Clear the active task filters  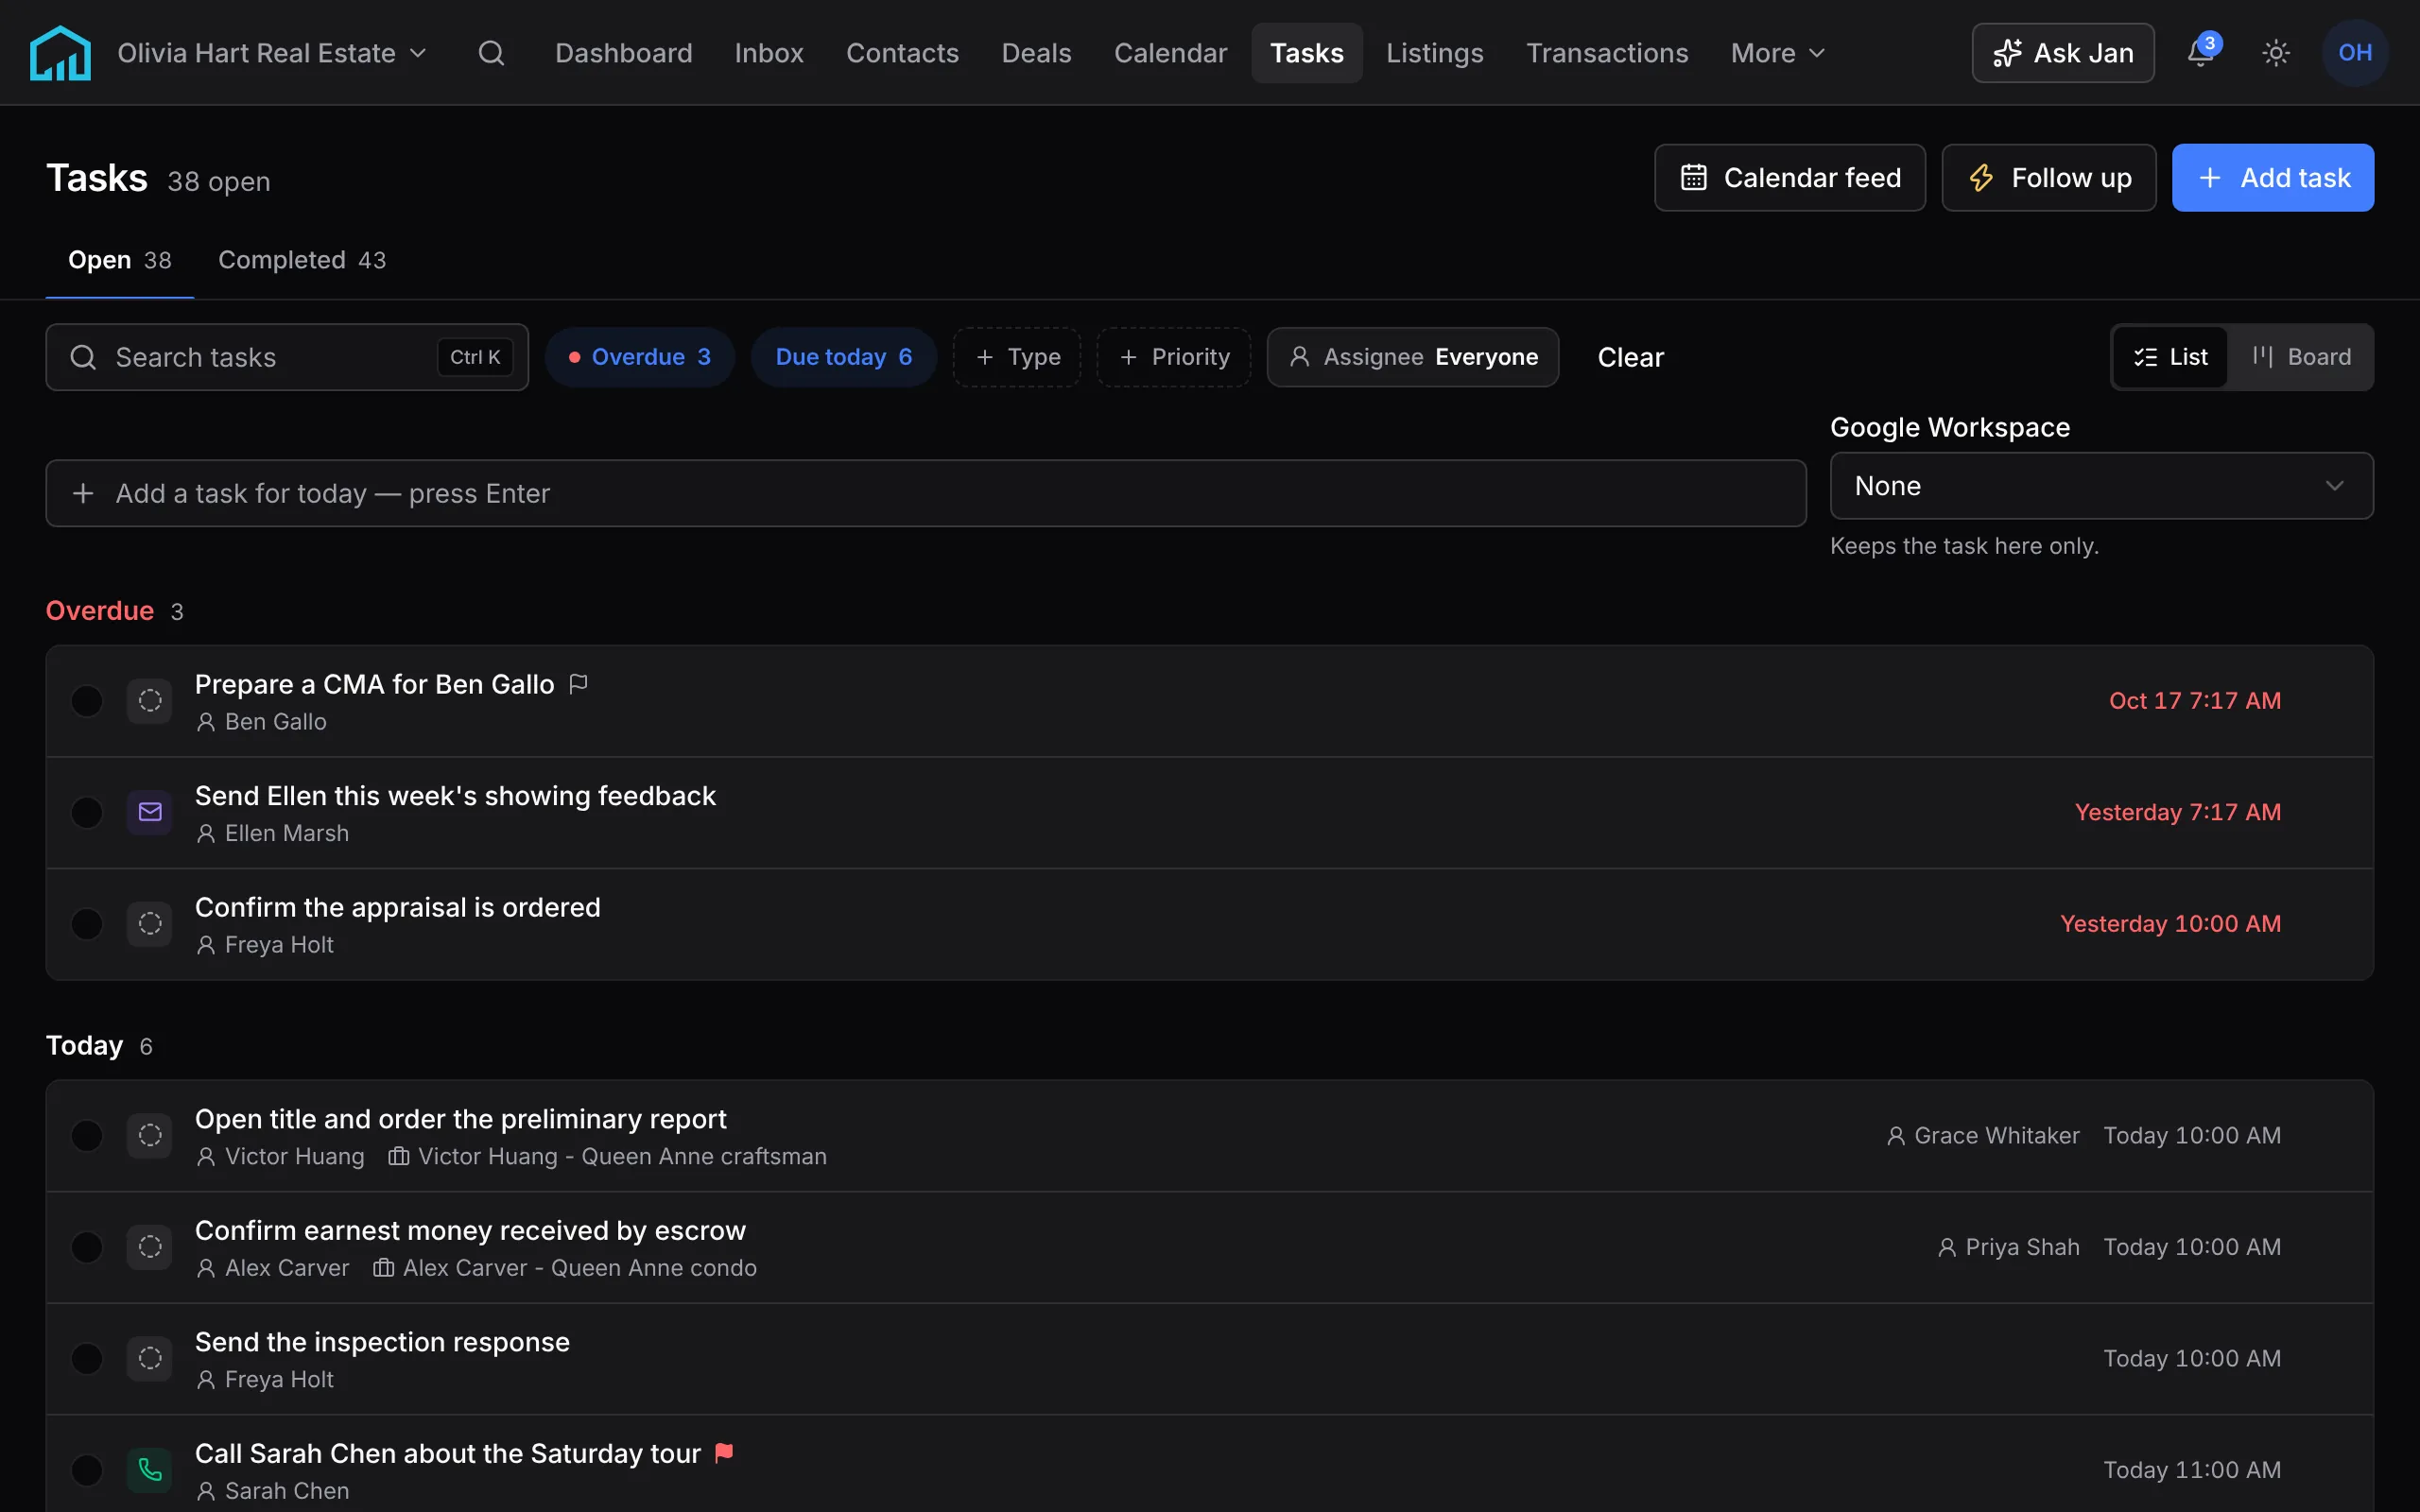[x=1630, y=357]
